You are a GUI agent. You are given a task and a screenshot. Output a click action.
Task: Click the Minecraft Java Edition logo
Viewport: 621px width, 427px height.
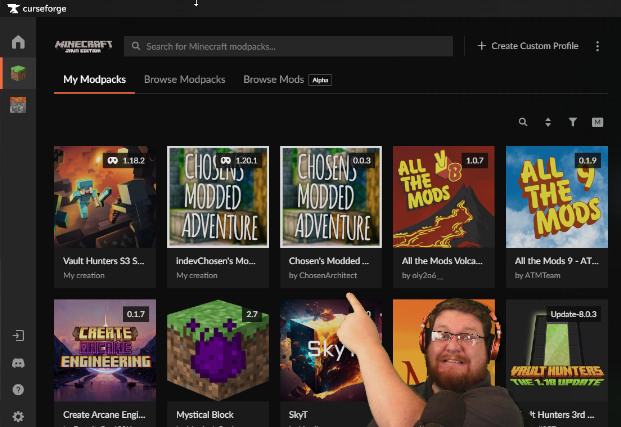(83, 46)
